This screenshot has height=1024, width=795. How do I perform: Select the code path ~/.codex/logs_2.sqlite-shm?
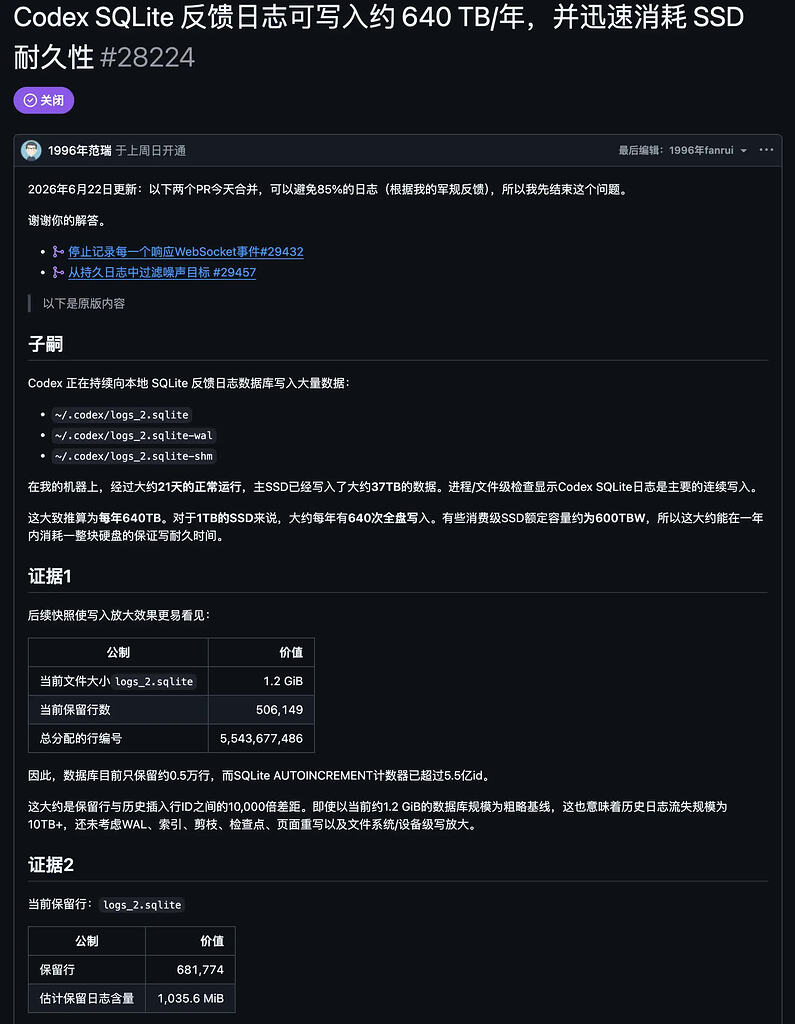pos(134,456)
